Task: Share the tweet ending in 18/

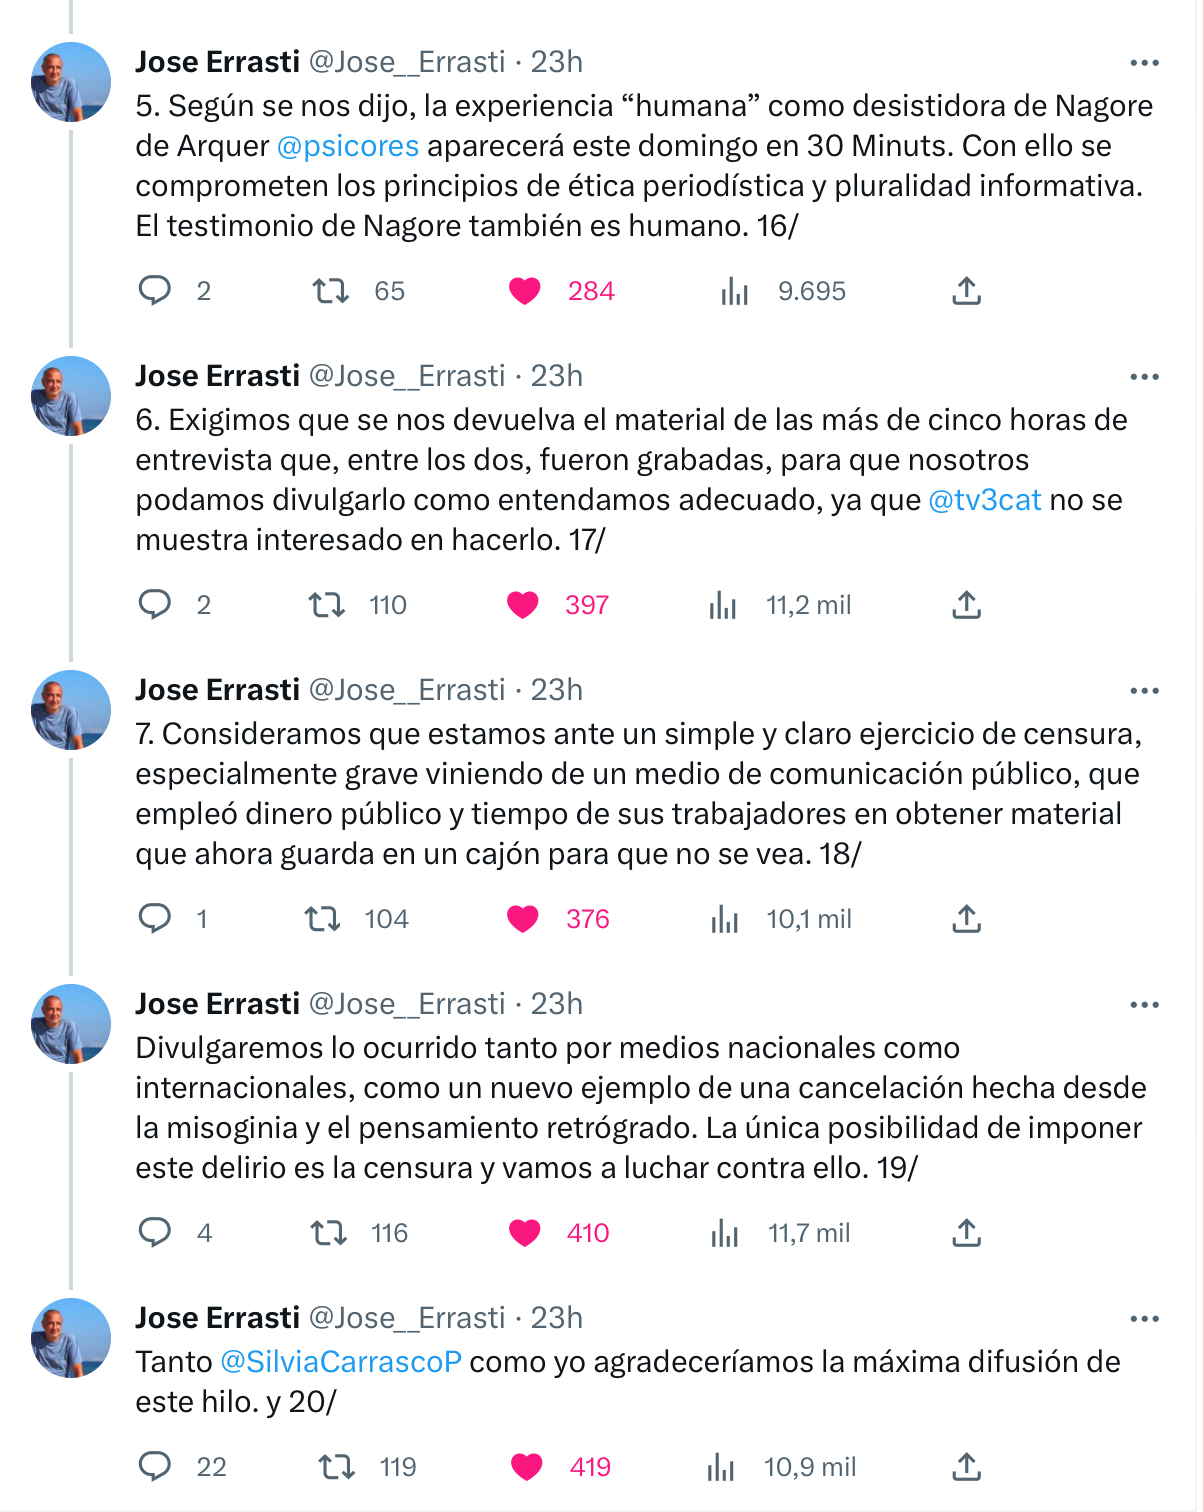Action: point(966,919)
